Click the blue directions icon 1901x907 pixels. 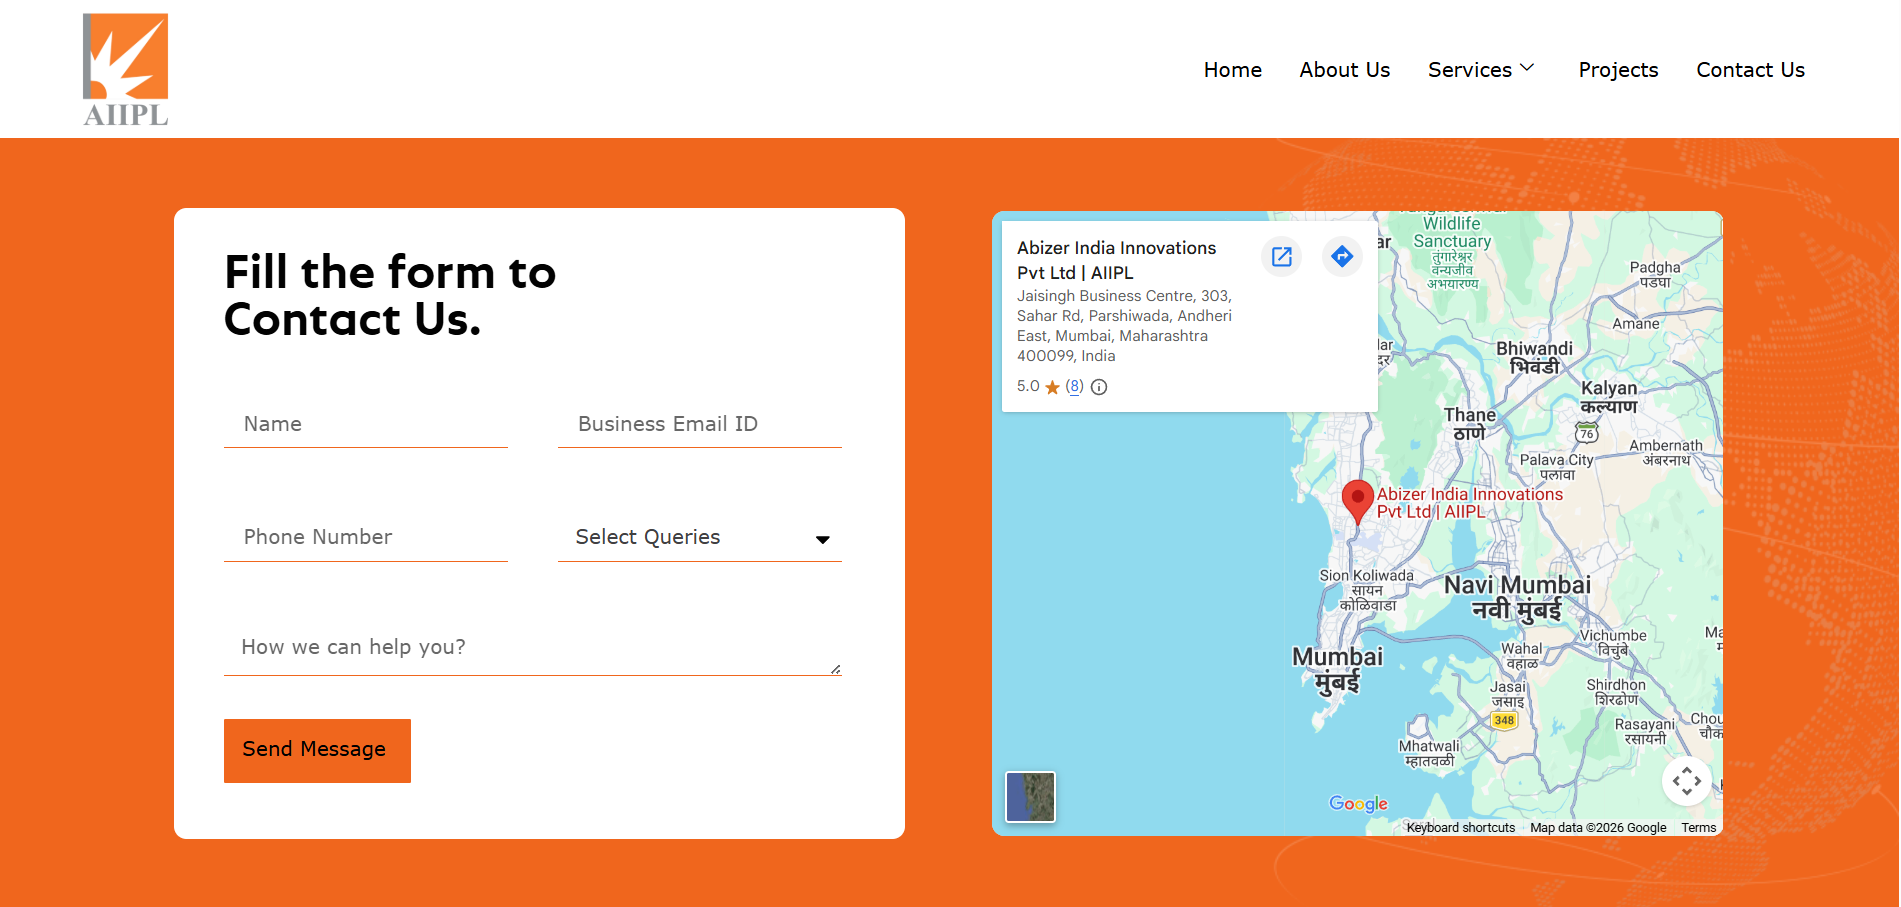click(x=1342, y=257)
